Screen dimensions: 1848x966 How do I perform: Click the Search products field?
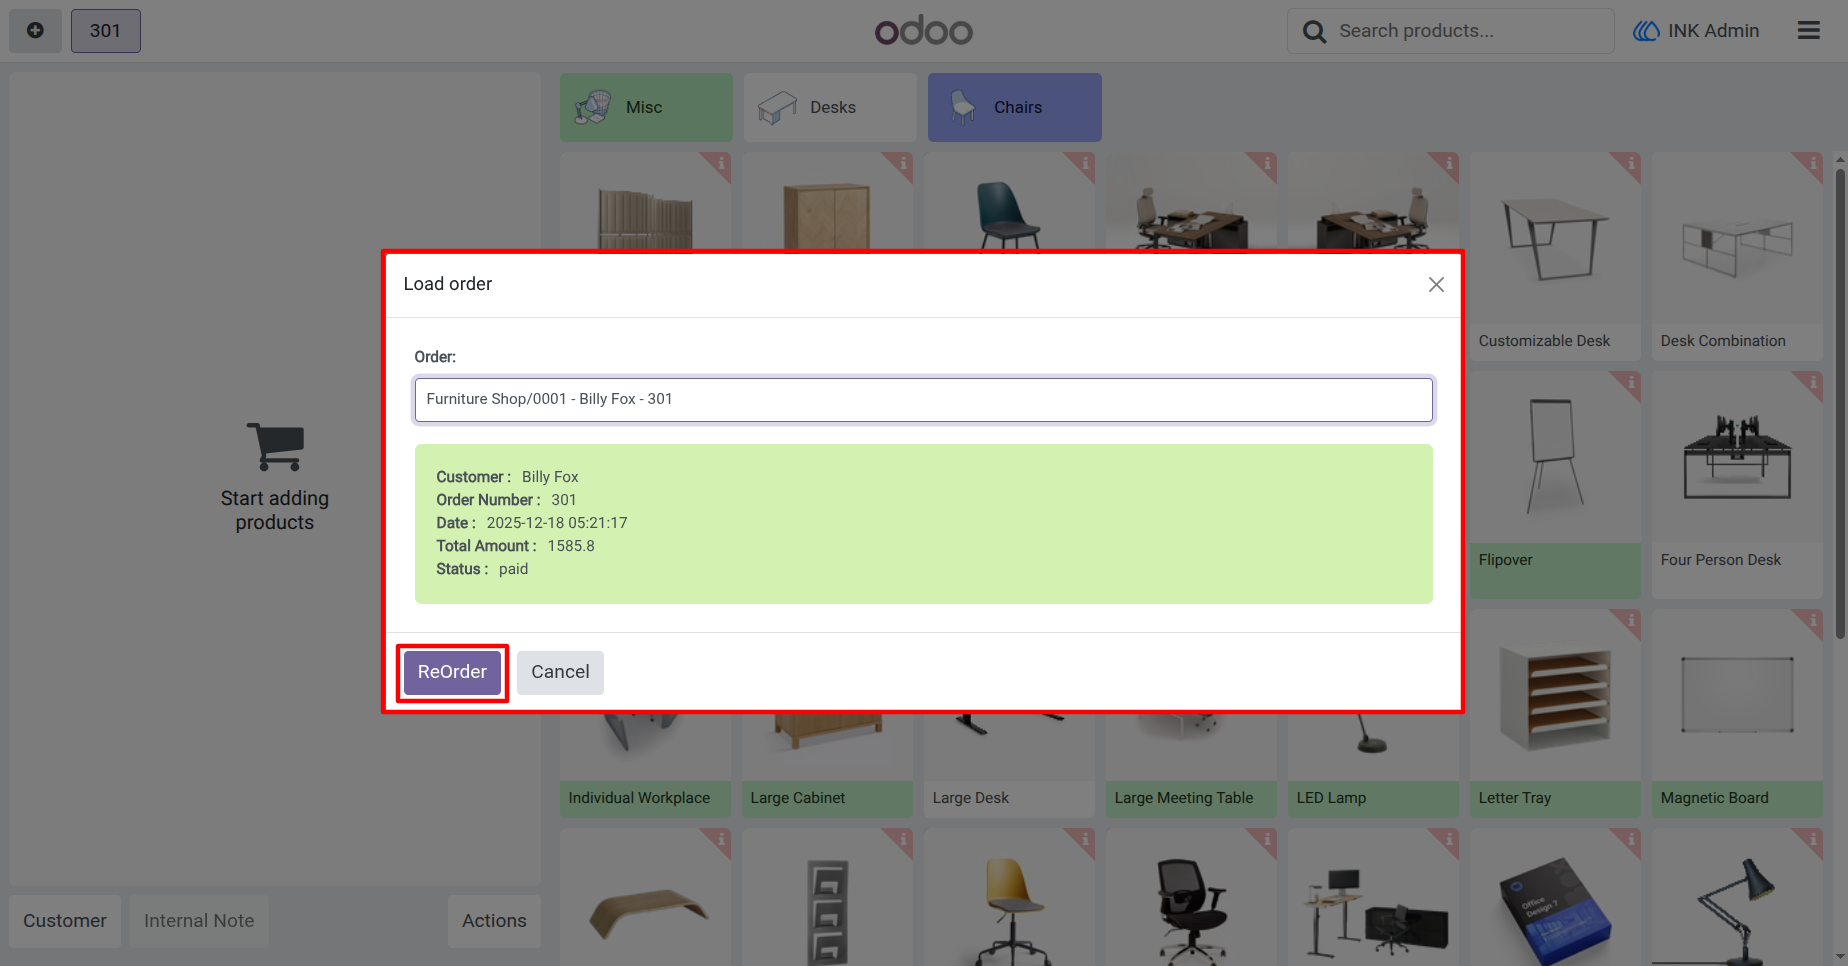pos(1450,31)
